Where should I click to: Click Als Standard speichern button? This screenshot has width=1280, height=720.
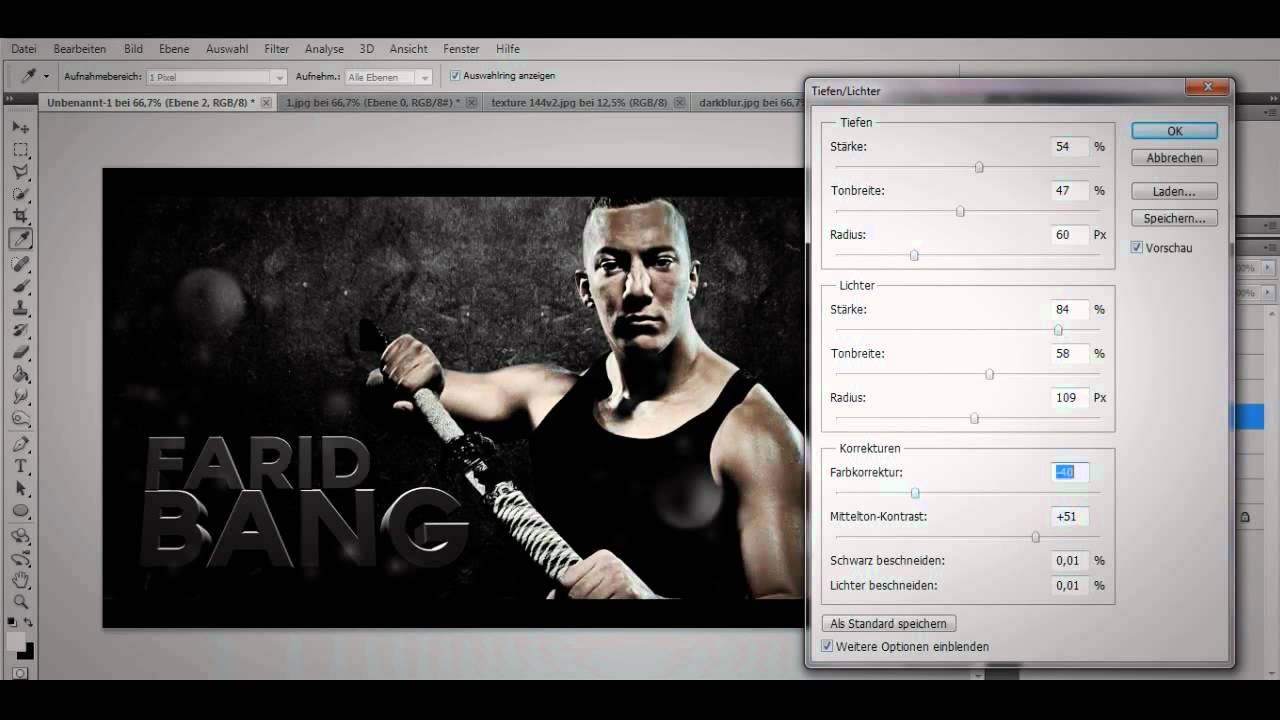click(x=889, y=623)
